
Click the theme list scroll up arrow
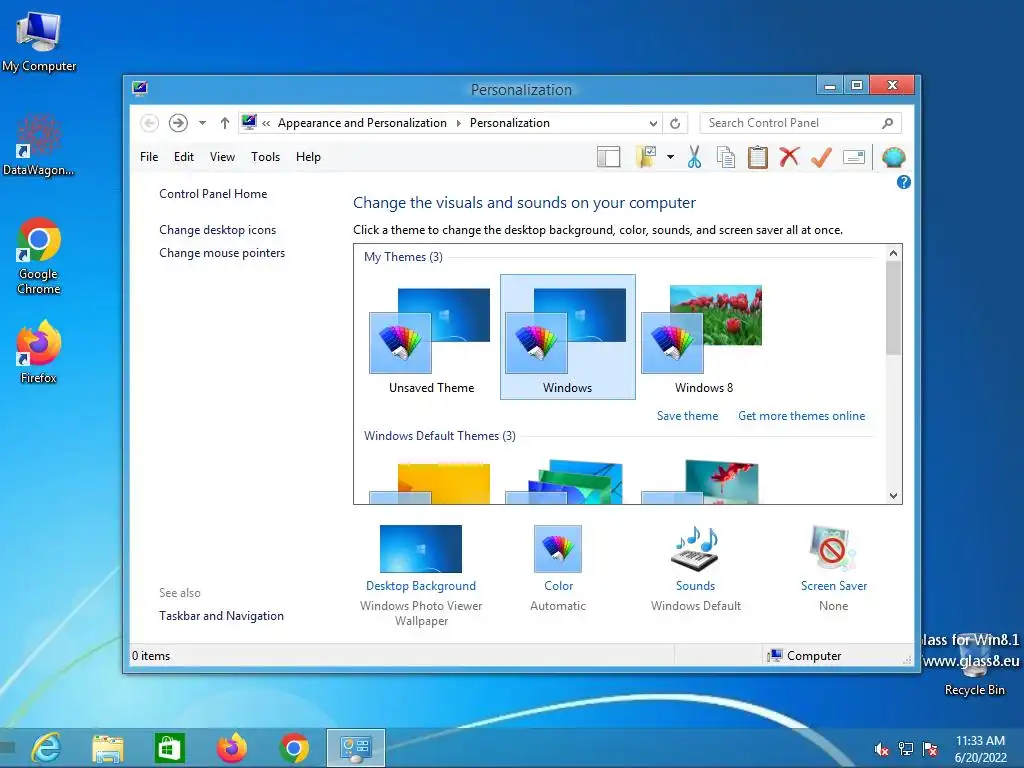click(x=893, y=253)
